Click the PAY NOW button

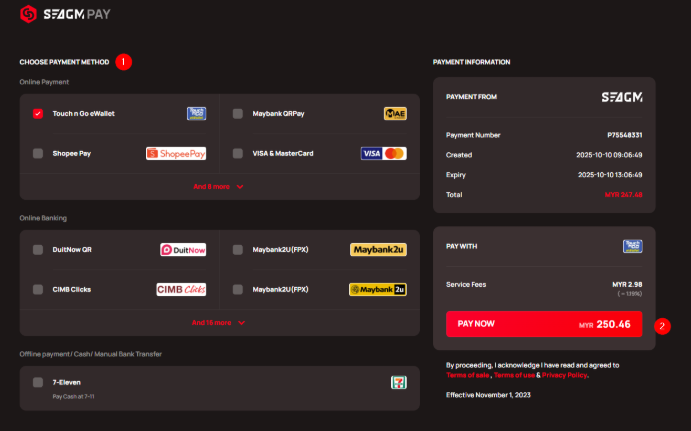[544, 324]
